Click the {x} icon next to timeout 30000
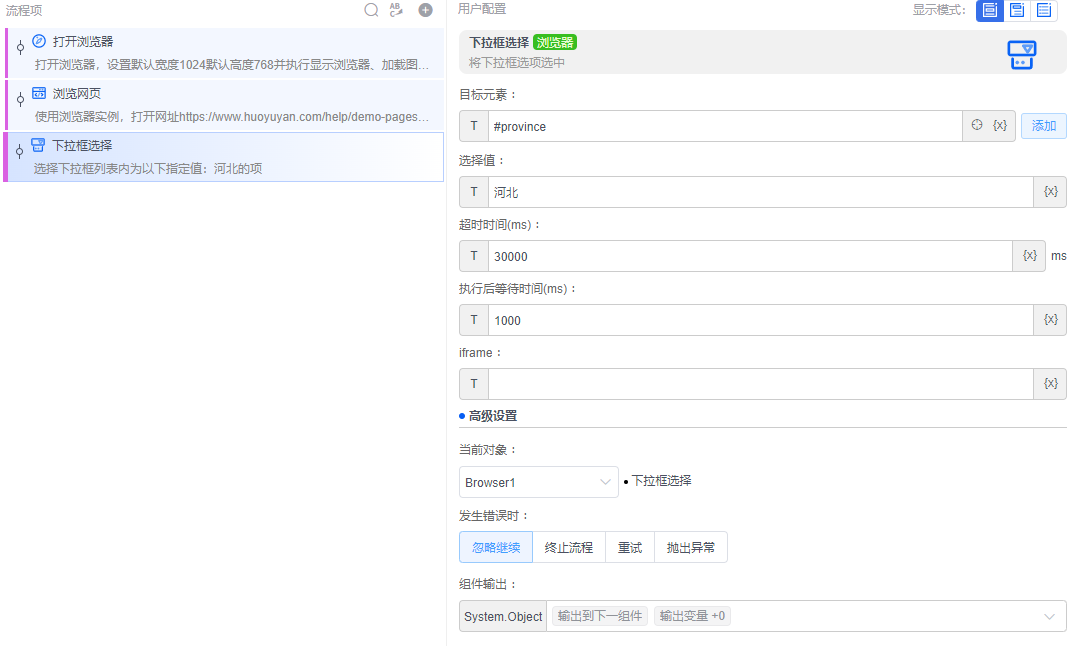This screenshot has width=1071, height=646. [x=1029, y=256]
